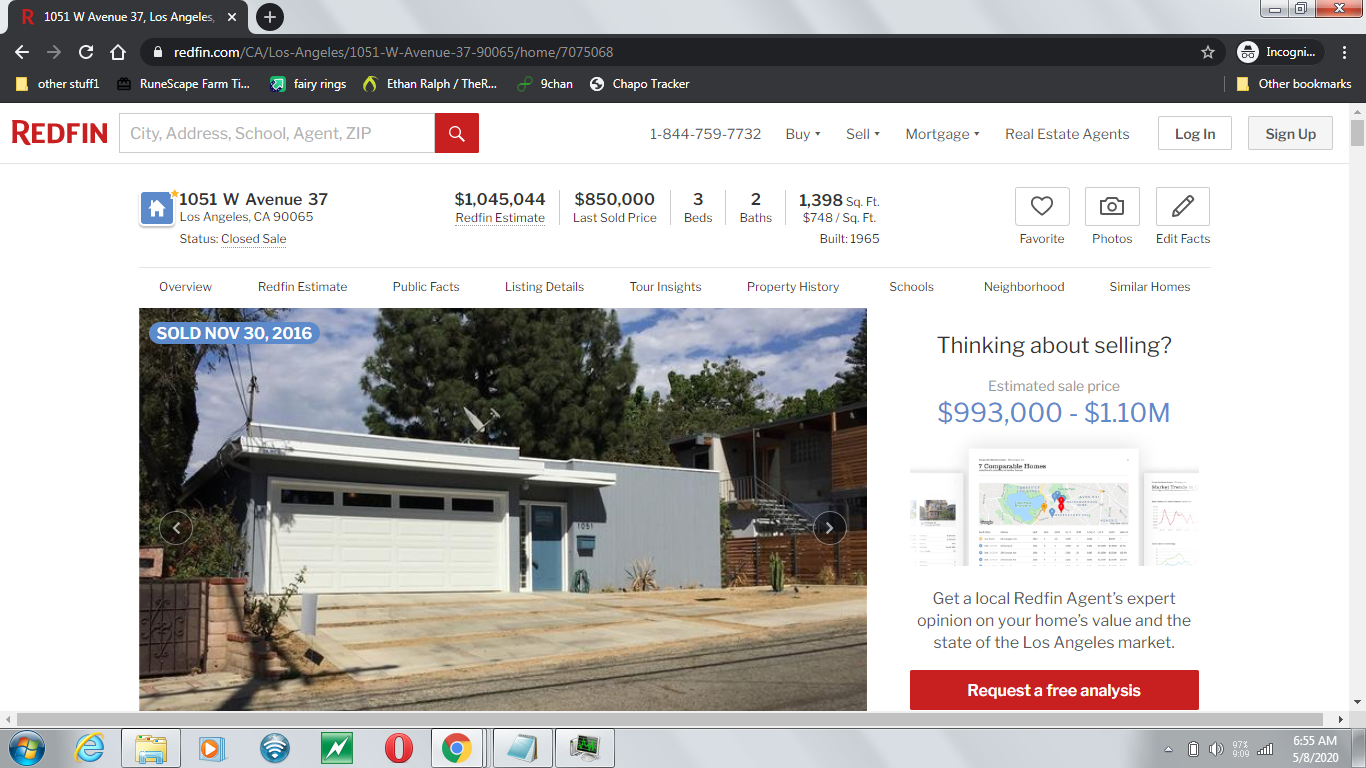1366x768 pixels.
Task: Launch Internet Explorer from taskbar
Action: (x=90, y=748)
